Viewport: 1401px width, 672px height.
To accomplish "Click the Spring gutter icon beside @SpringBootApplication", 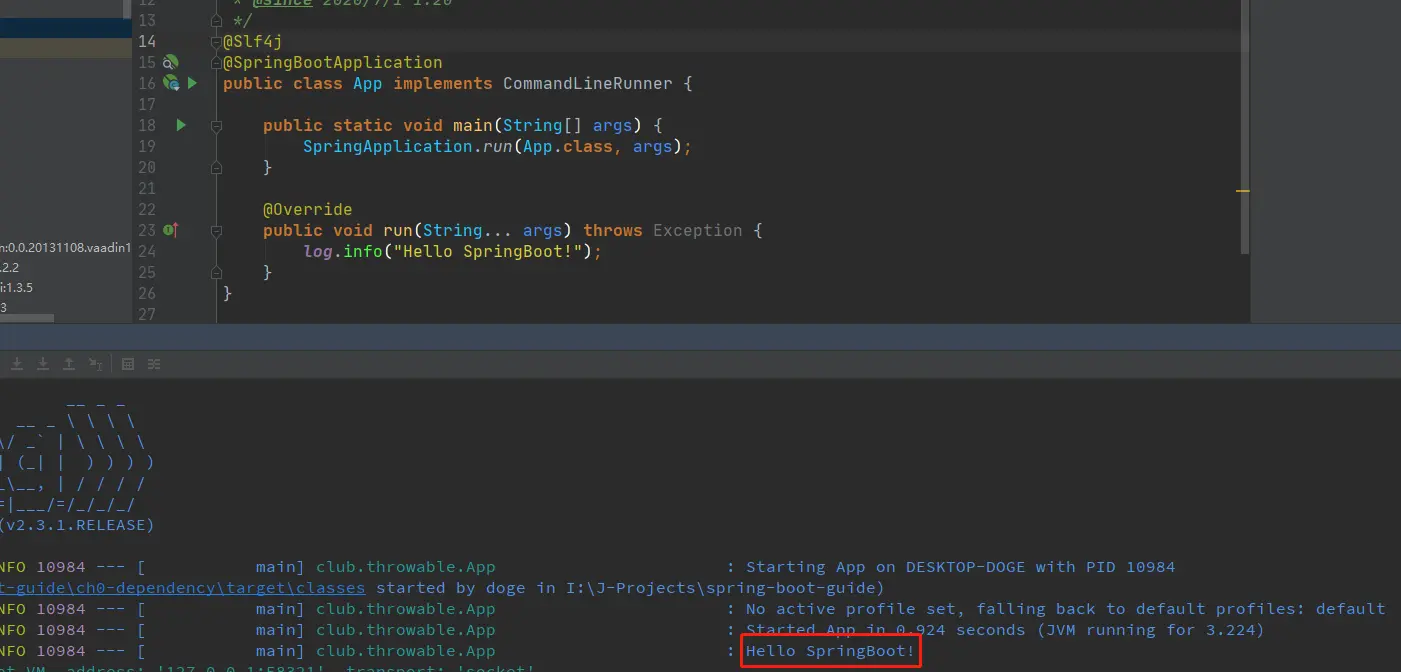I will (x=171, y=62).
